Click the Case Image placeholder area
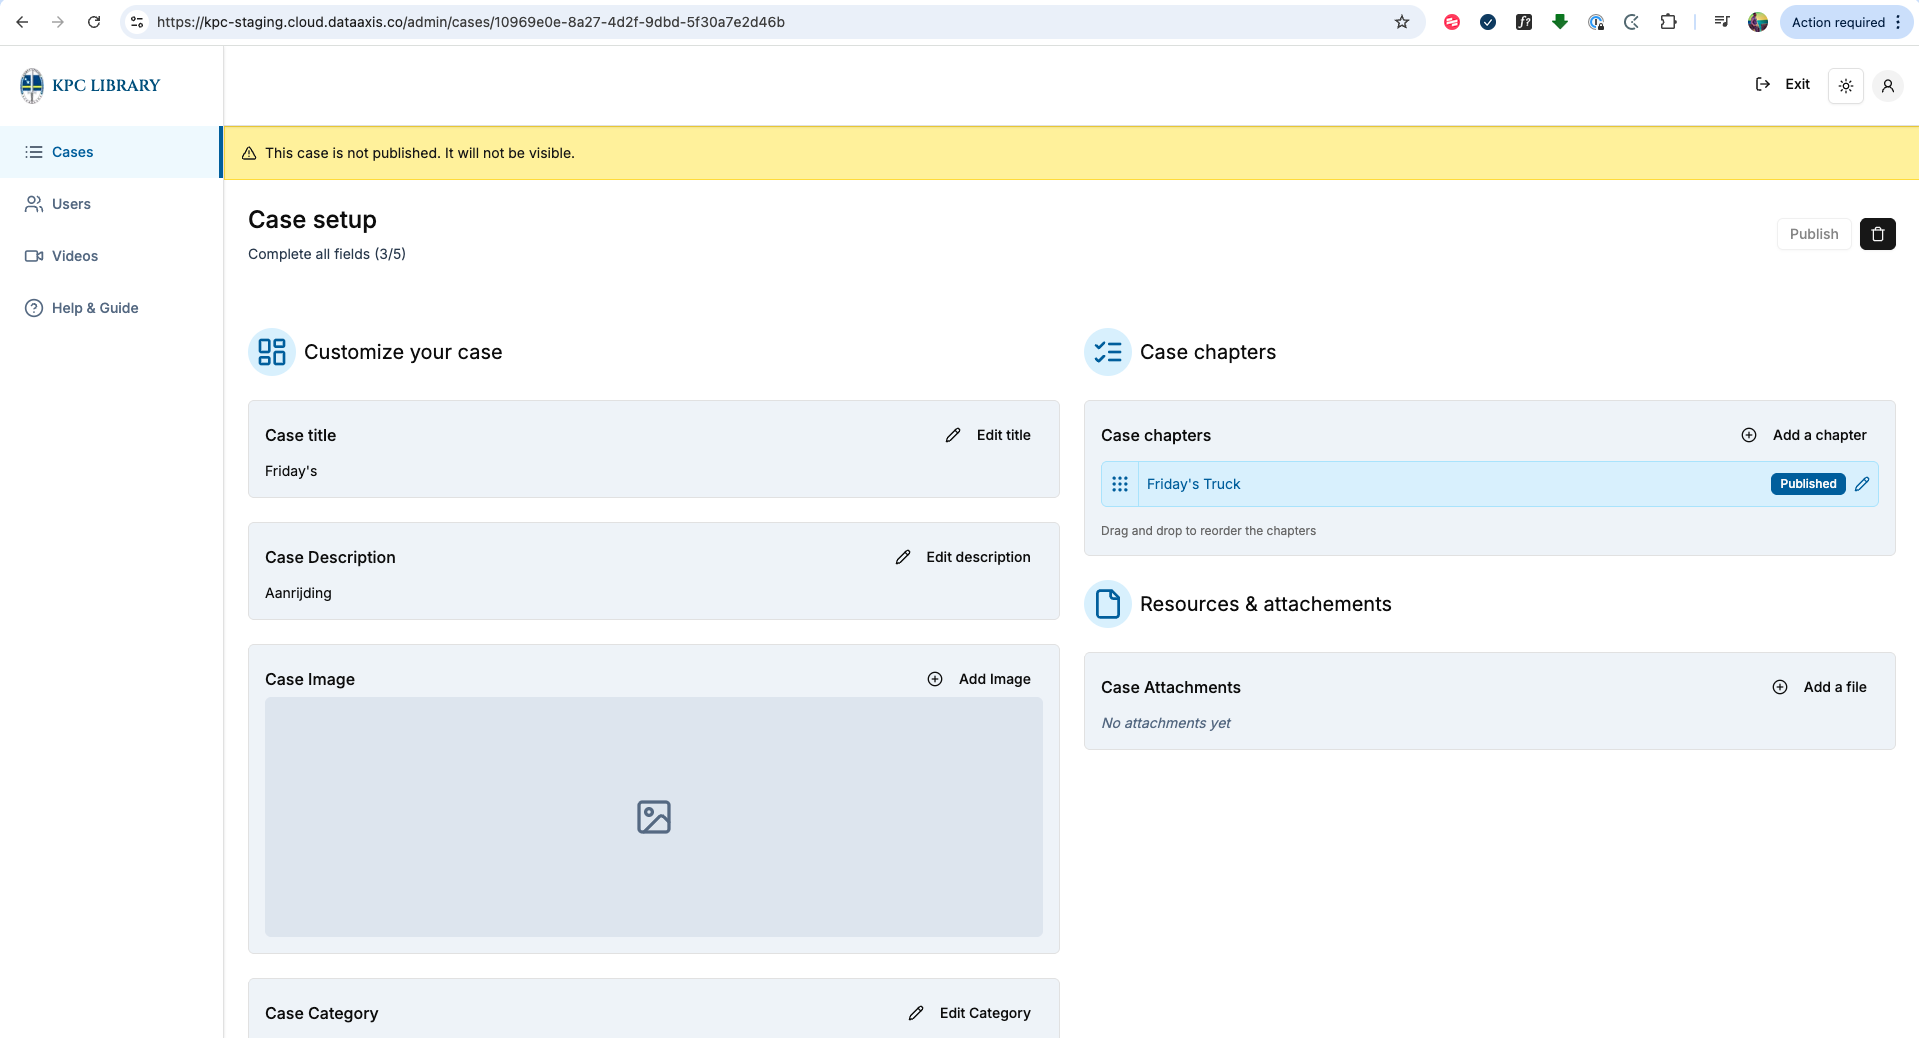Screen dimensions: 1919x1038 tap(654, 817)
